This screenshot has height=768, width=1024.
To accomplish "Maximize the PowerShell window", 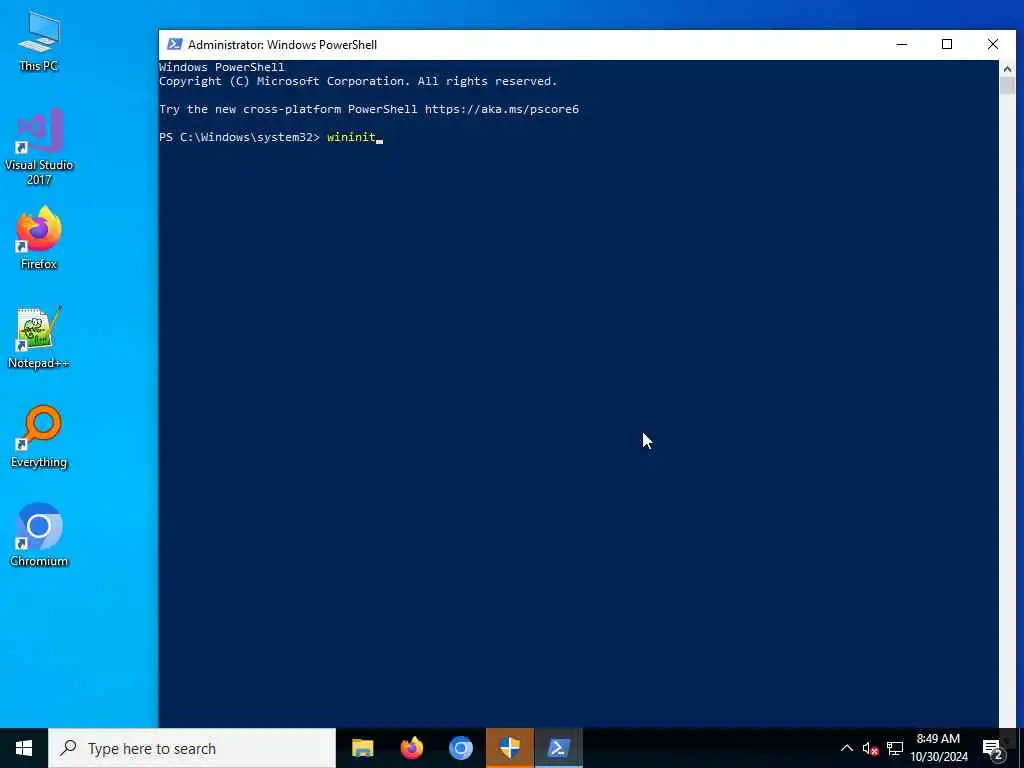I will click(947, 44).
